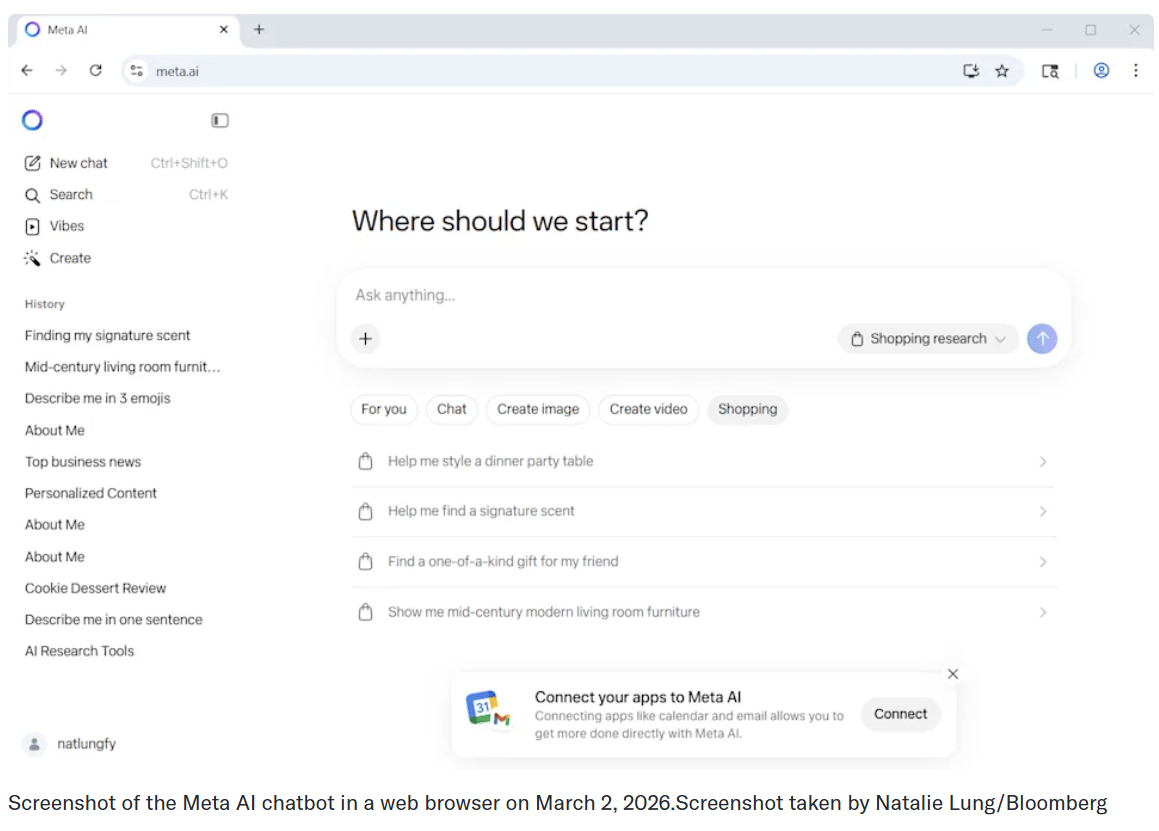Click the install app icon in the address bar

(971, 71)
